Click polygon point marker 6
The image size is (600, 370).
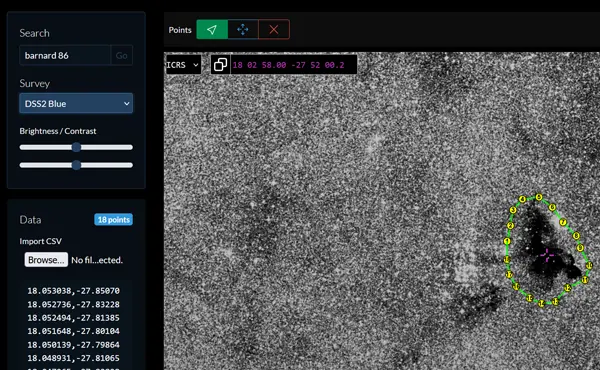(552, 207)
